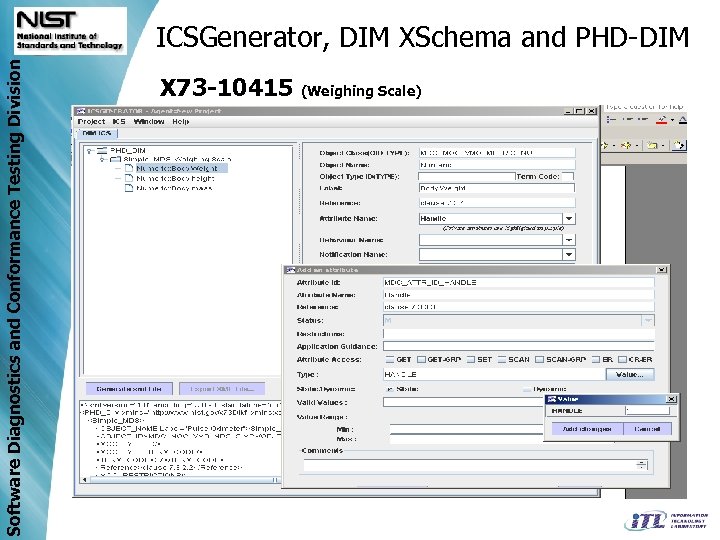Screen dimensions: 720x540
Task: Click the Export XML file button
Action: 222,389
